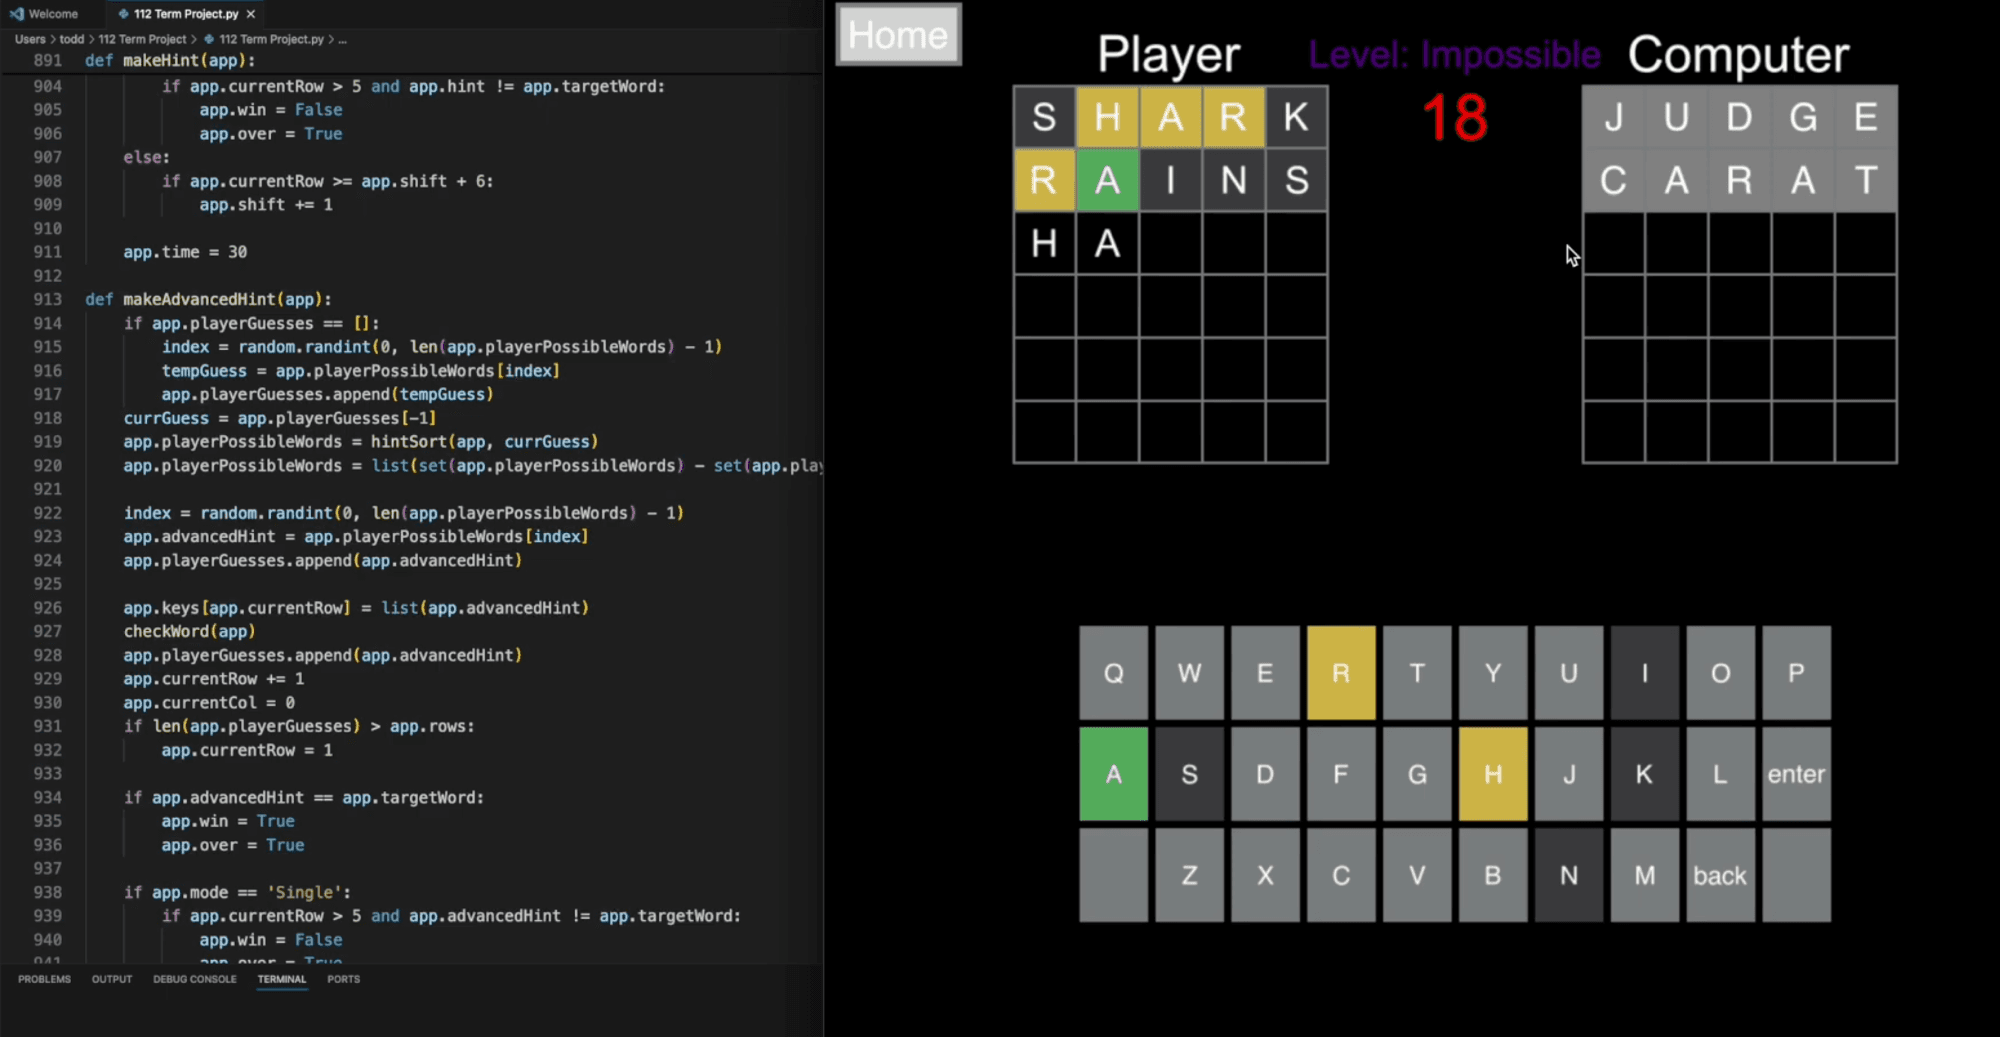Viewport: 2000px width, 1037px height.
Task: Click the Home button in the game
Action: (x=898, y=35)
